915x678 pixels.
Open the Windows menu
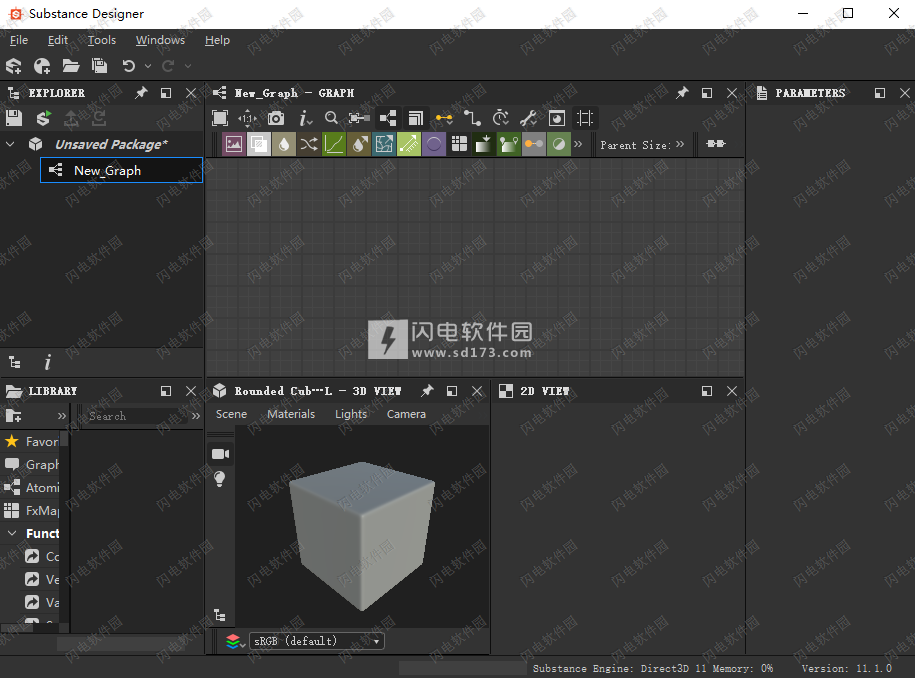[160, 40]
